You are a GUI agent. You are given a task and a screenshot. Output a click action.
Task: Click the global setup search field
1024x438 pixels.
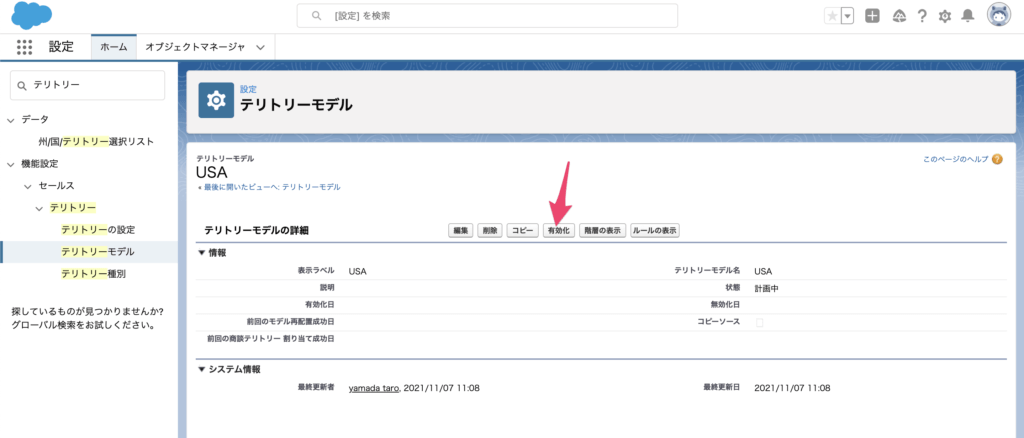point(488,16)
